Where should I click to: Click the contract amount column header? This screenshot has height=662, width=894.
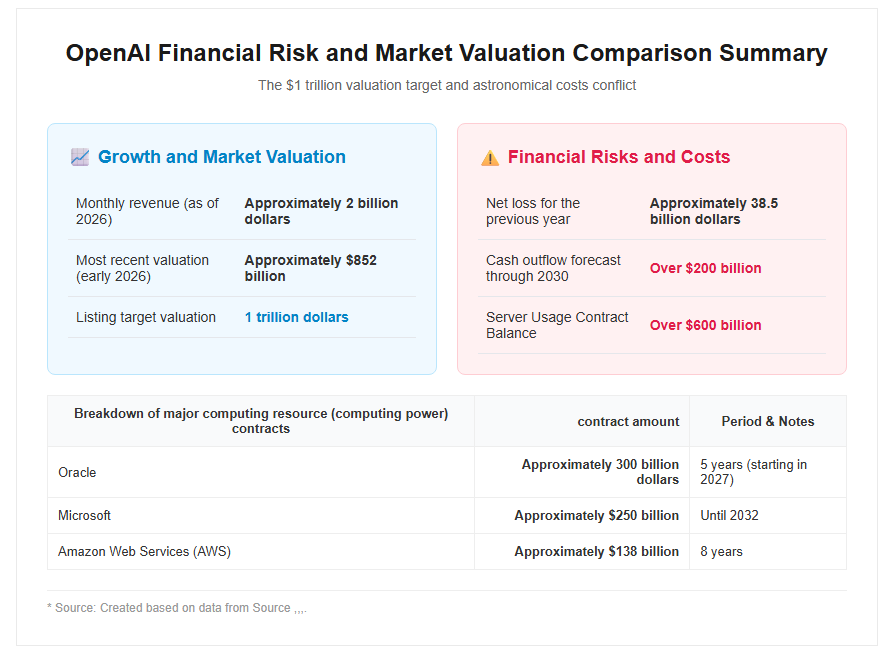628,421
